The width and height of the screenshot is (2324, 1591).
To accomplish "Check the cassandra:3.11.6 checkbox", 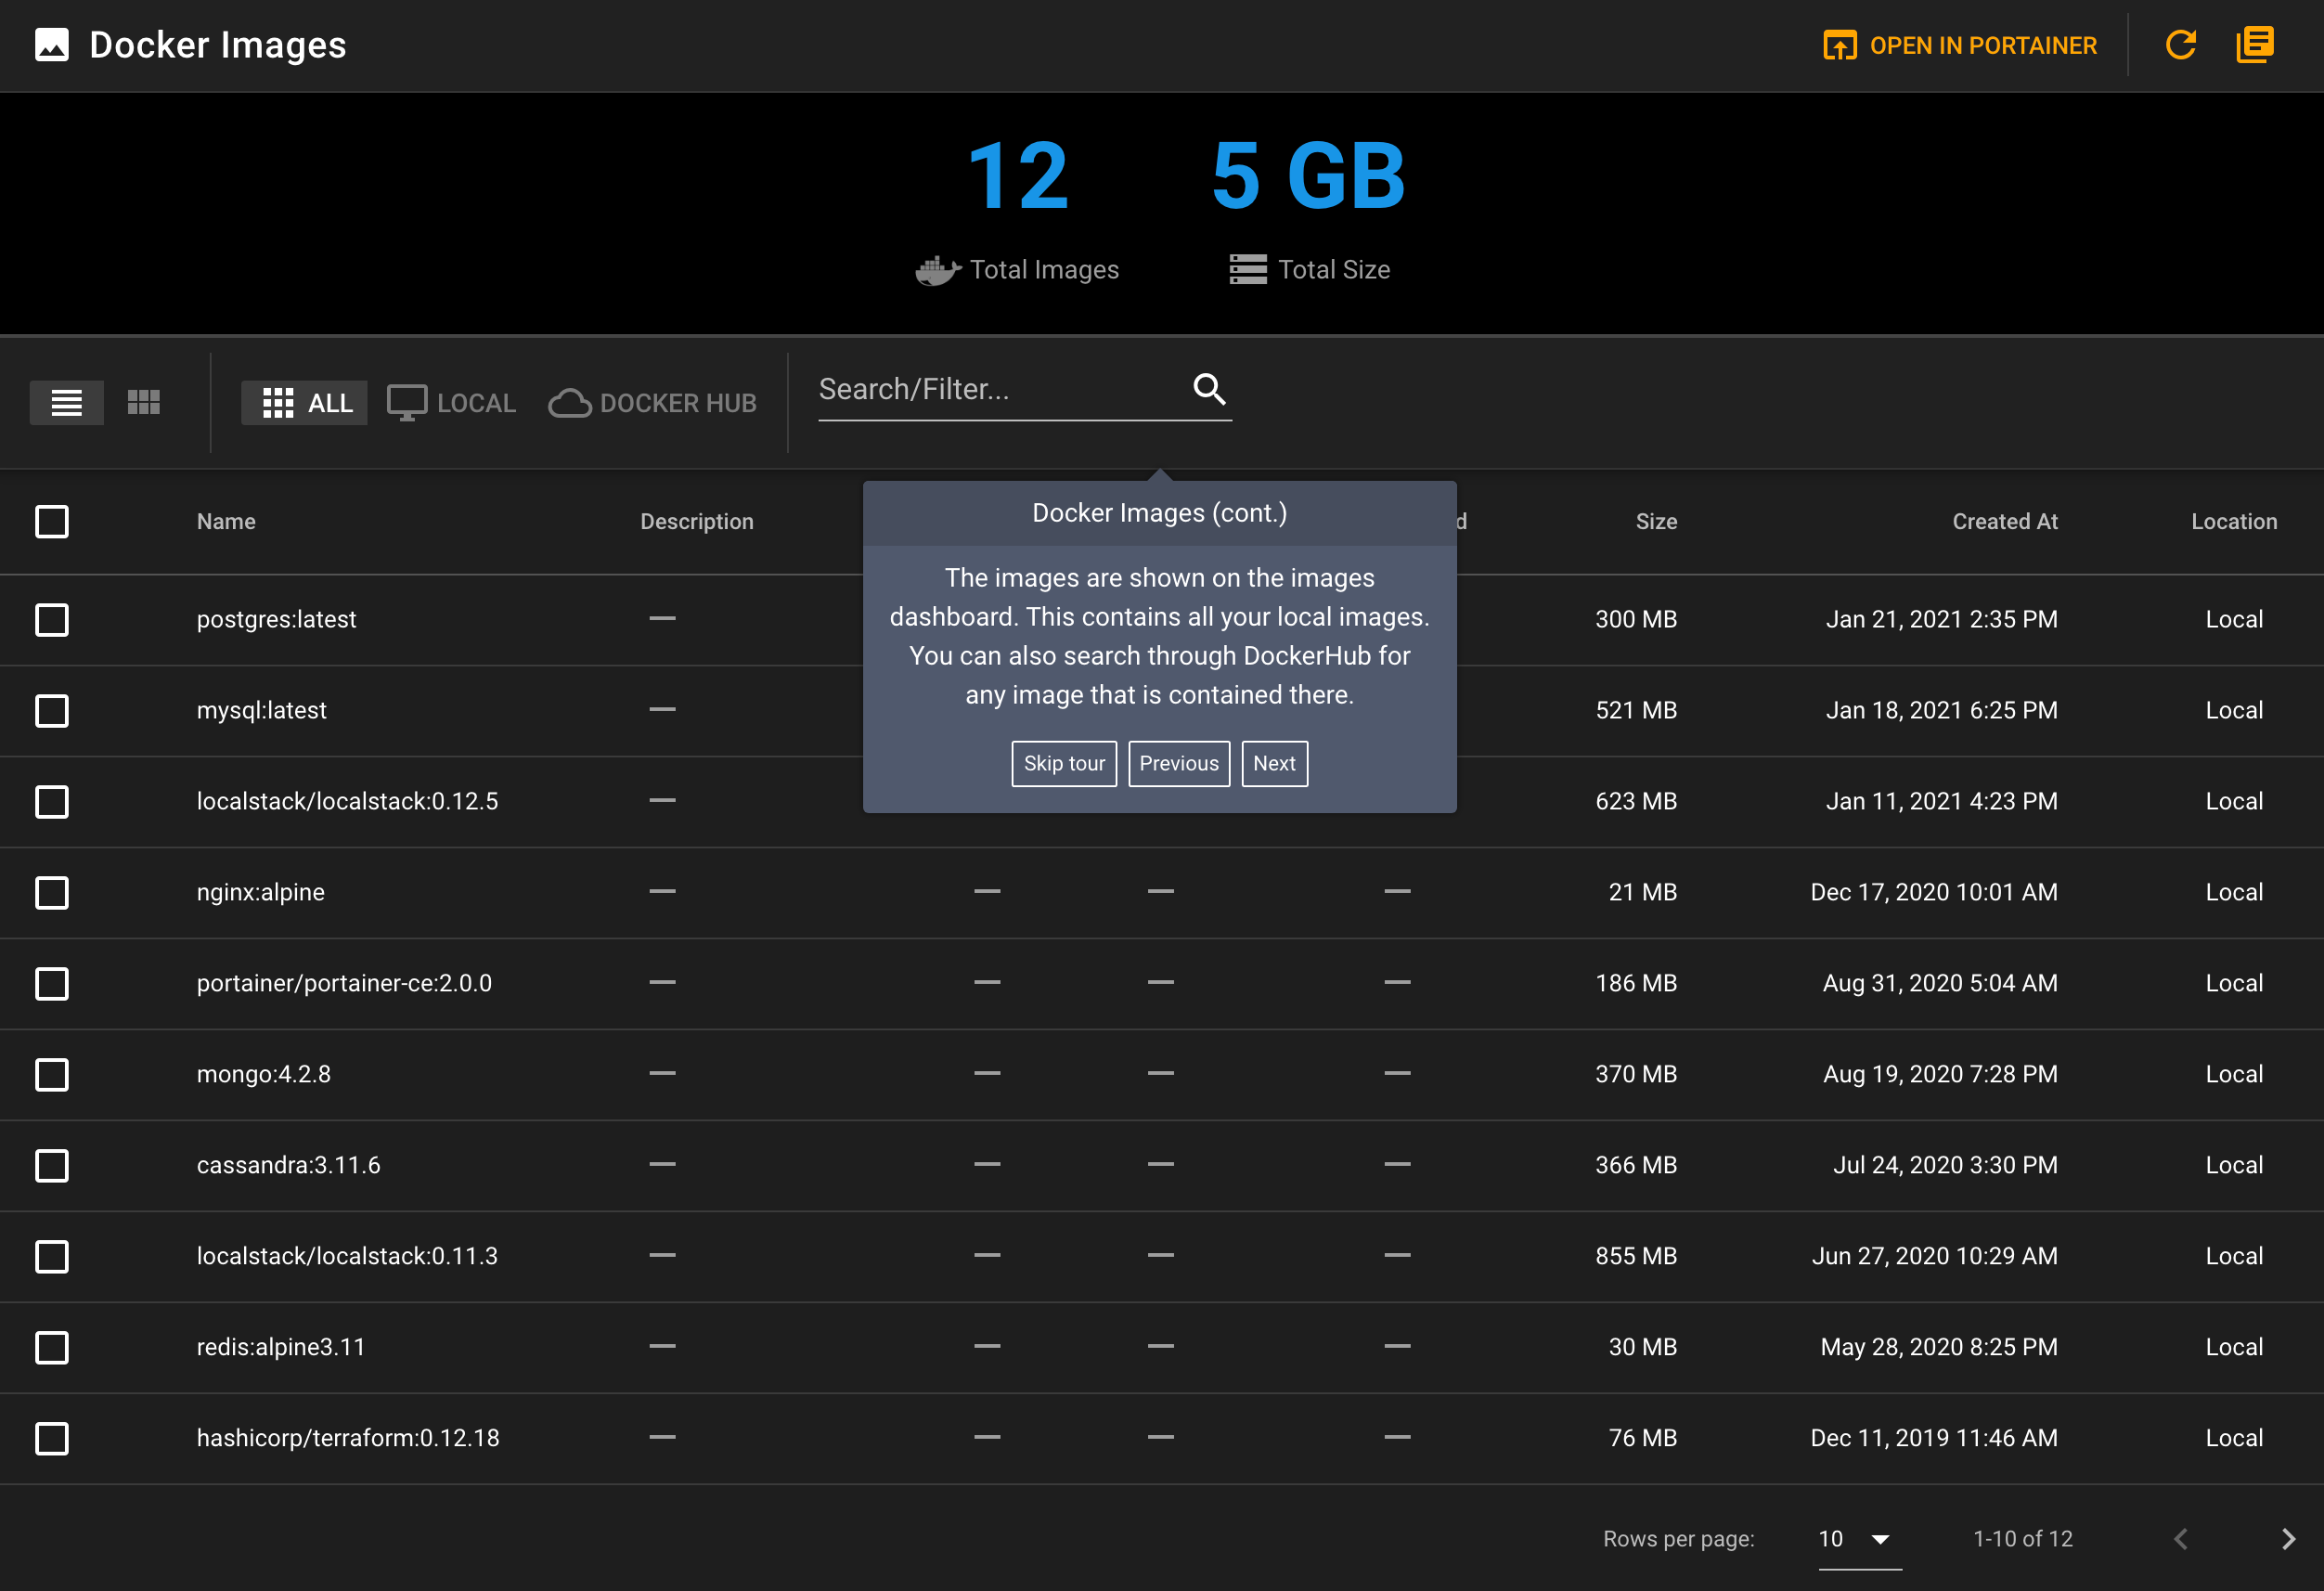I will point(52,1166).
